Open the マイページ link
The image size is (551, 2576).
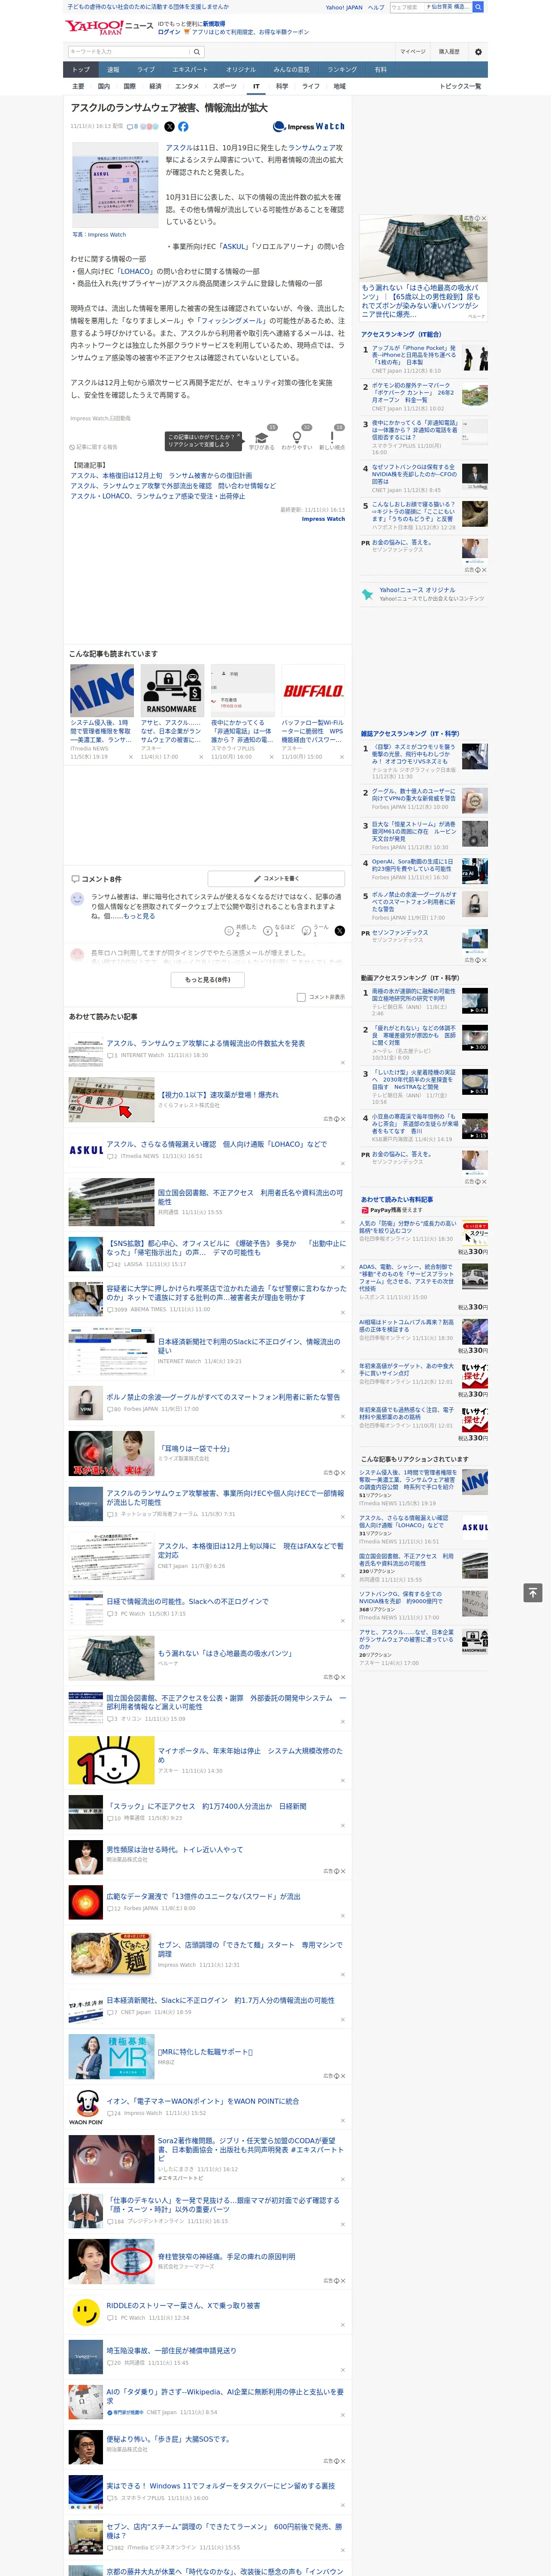coord(413,51)
